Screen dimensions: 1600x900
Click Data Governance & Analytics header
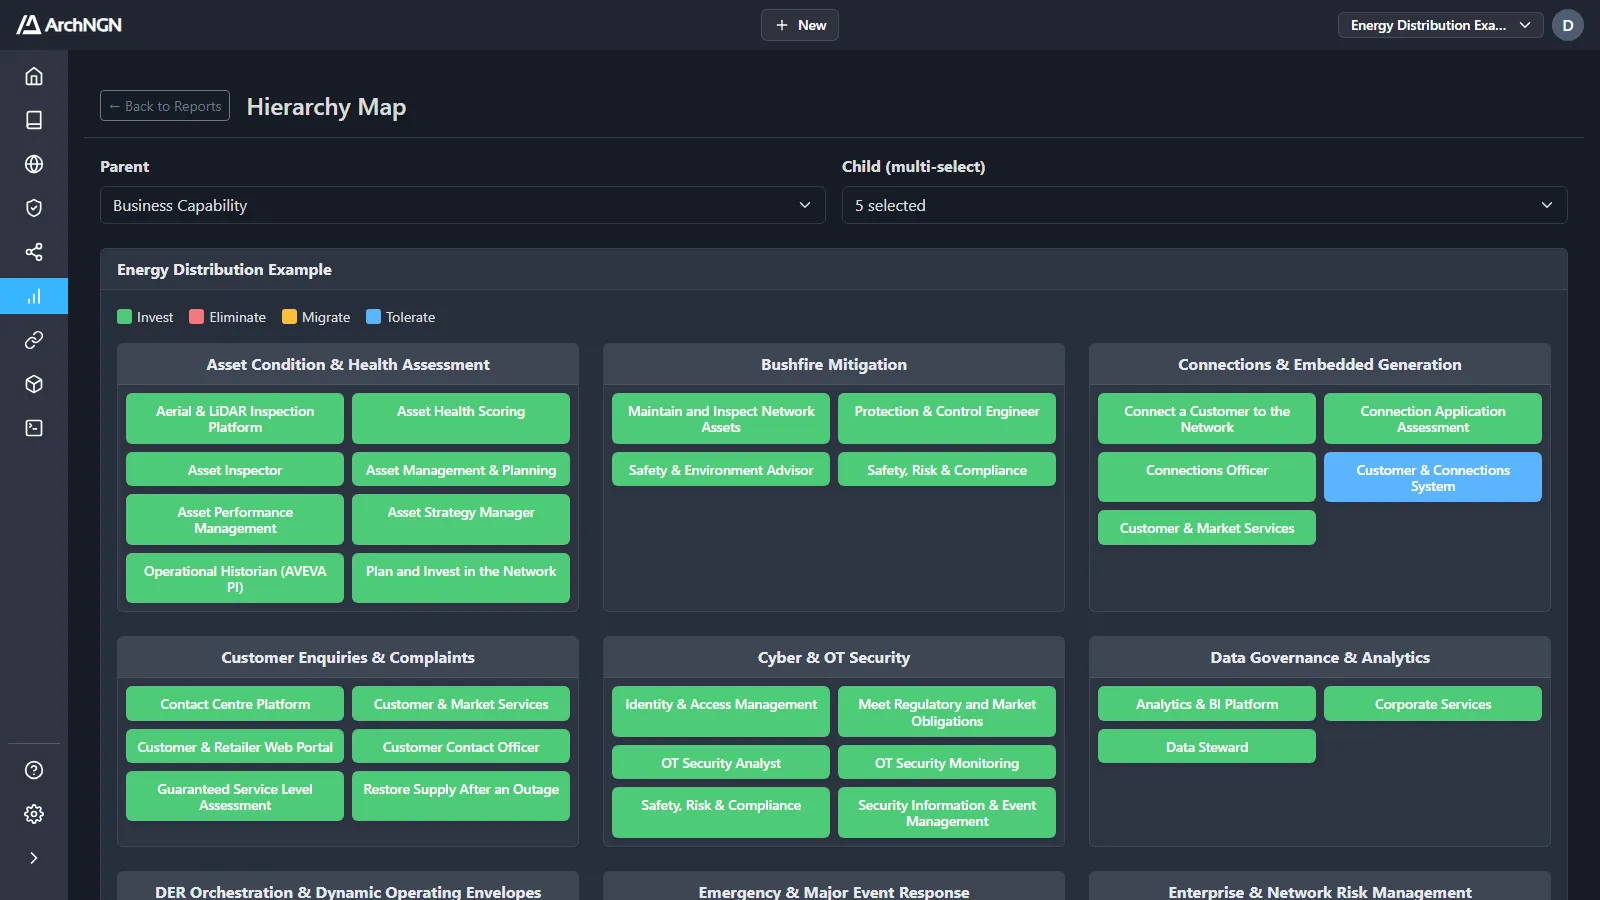coord(1320,658)
